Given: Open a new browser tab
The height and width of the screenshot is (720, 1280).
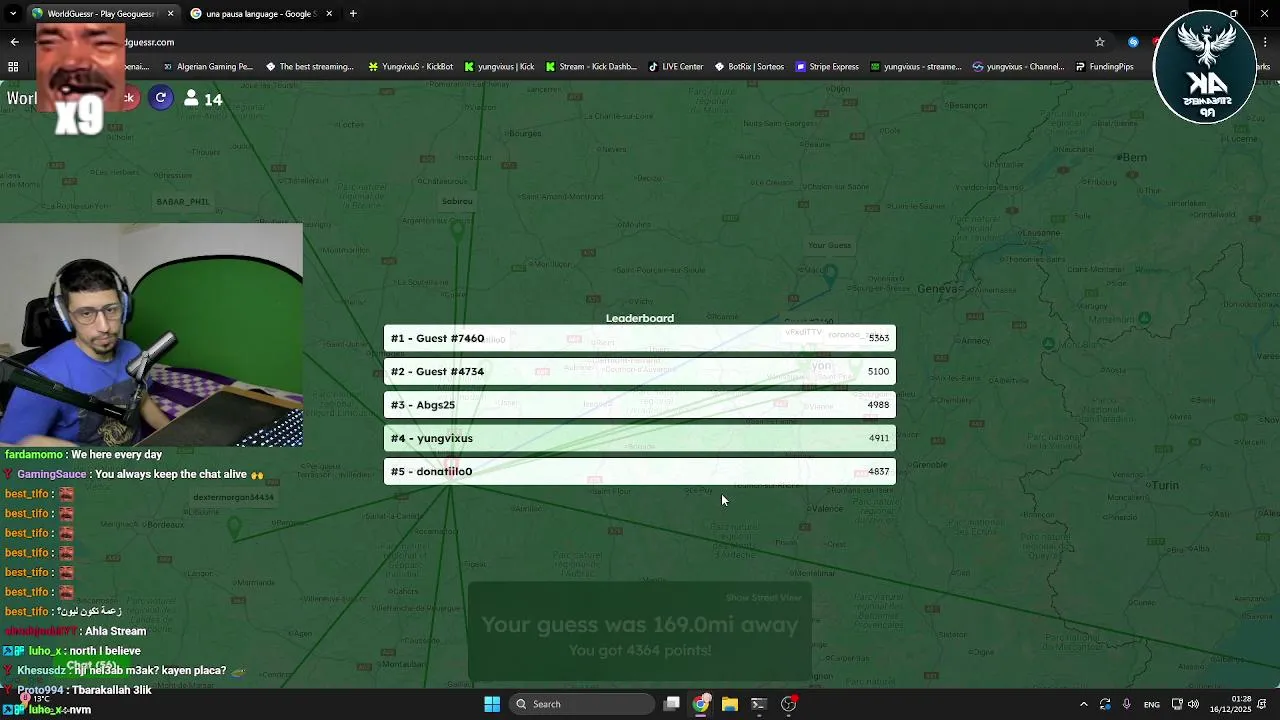Looking at the screenshot, I should pyautogui.click(x=354, y=13).
